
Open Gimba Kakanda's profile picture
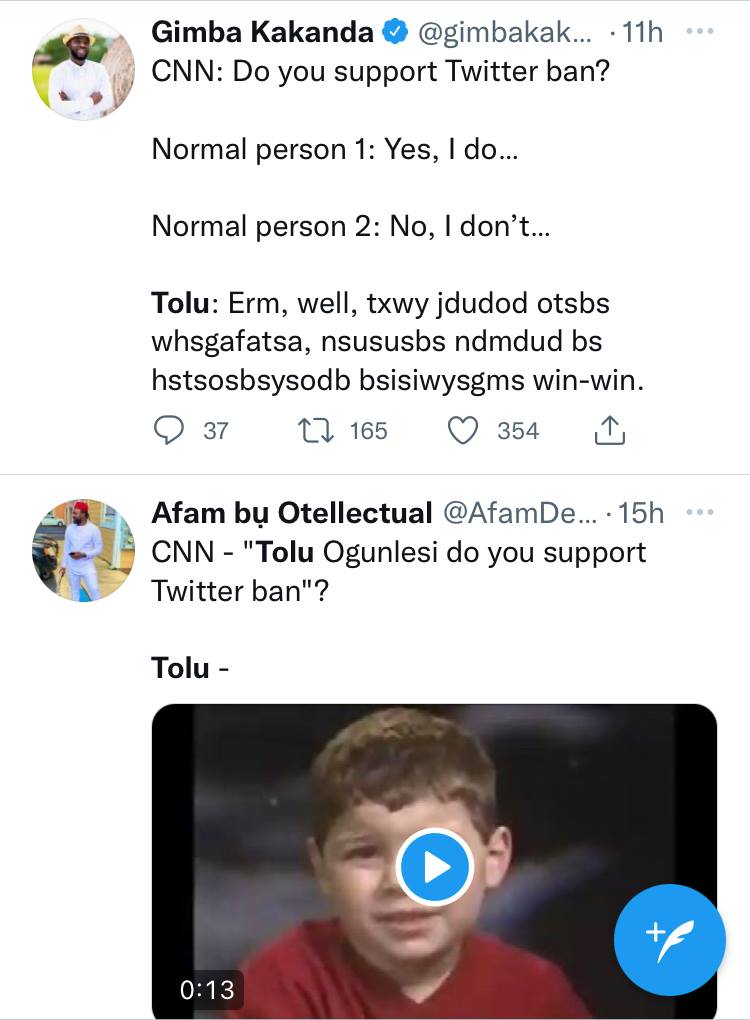point(84,68)
